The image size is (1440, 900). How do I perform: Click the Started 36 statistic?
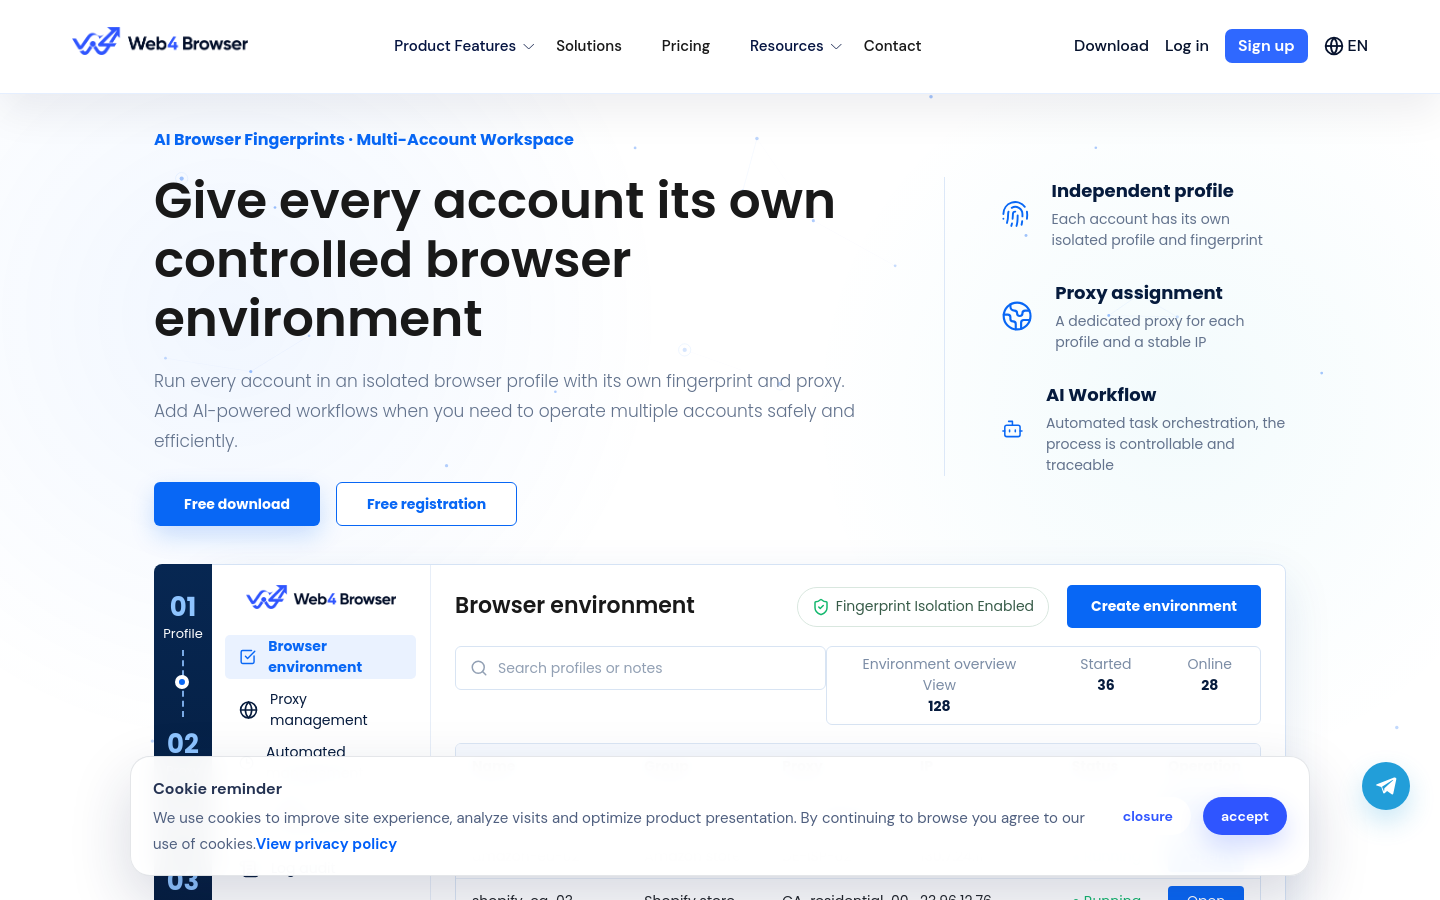1106,675
